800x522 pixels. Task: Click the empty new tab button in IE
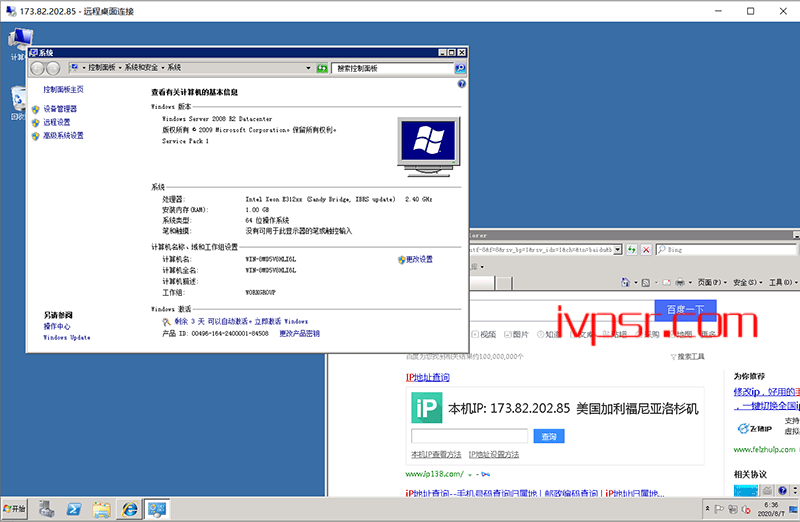(504, 283)
